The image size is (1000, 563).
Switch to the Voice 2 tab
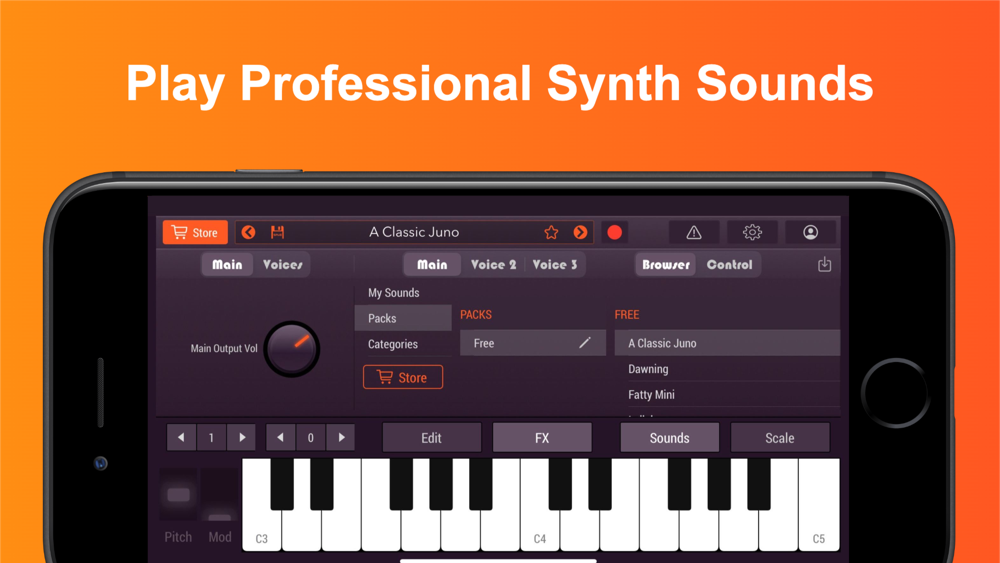pos(493,265)
